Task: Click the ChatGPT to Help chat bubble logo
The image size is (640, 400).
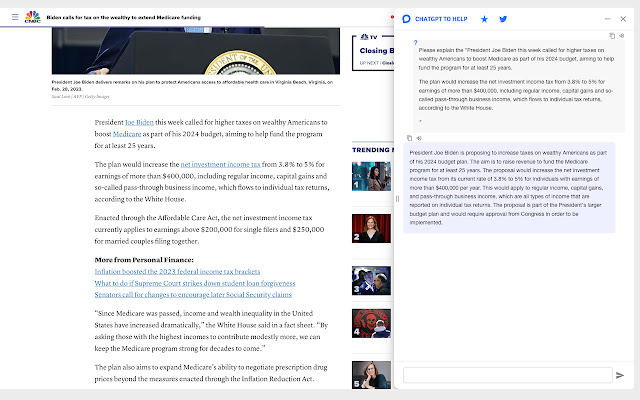Action: coord(406,19)
